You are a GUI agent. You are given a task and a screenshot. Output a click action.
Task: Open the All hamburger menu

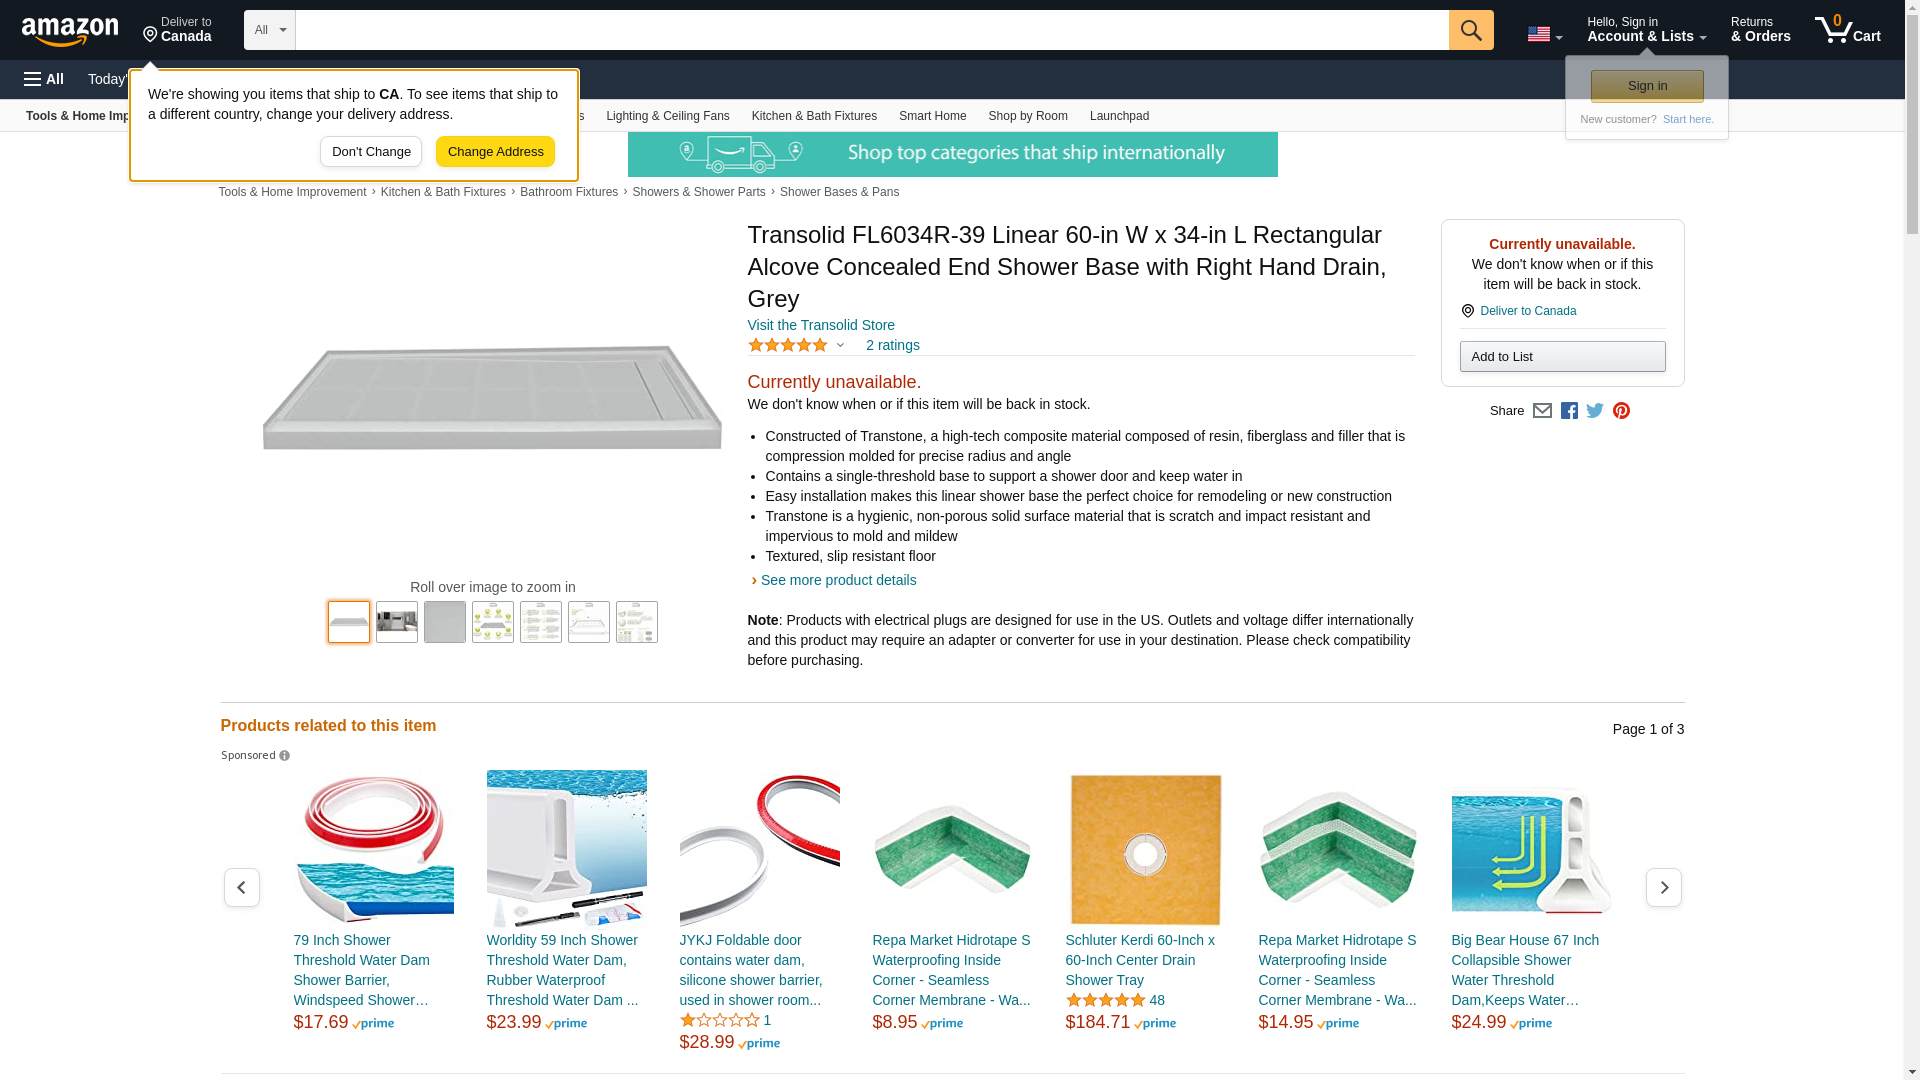click(44, 79)
